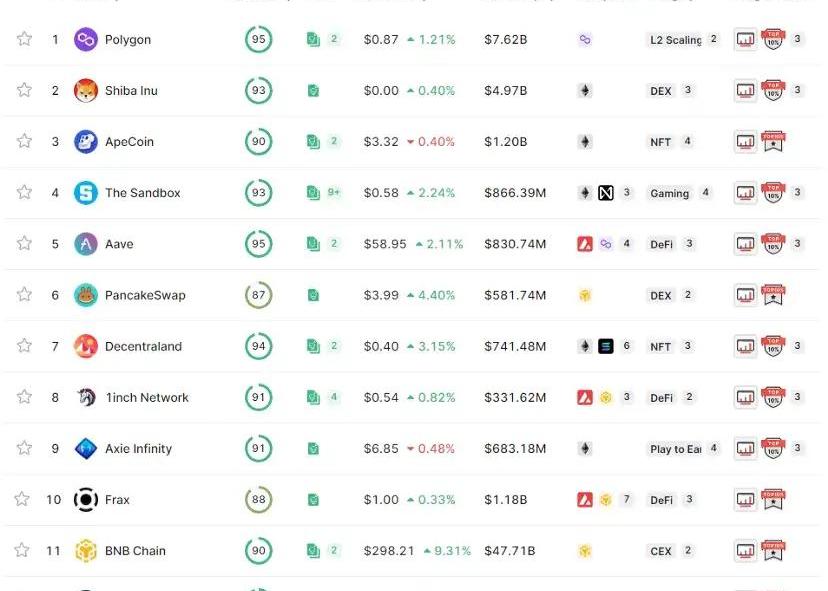Click the PancakeSwap bunny logo icon
Screen dimensions: 828x591
coord(86,295)
